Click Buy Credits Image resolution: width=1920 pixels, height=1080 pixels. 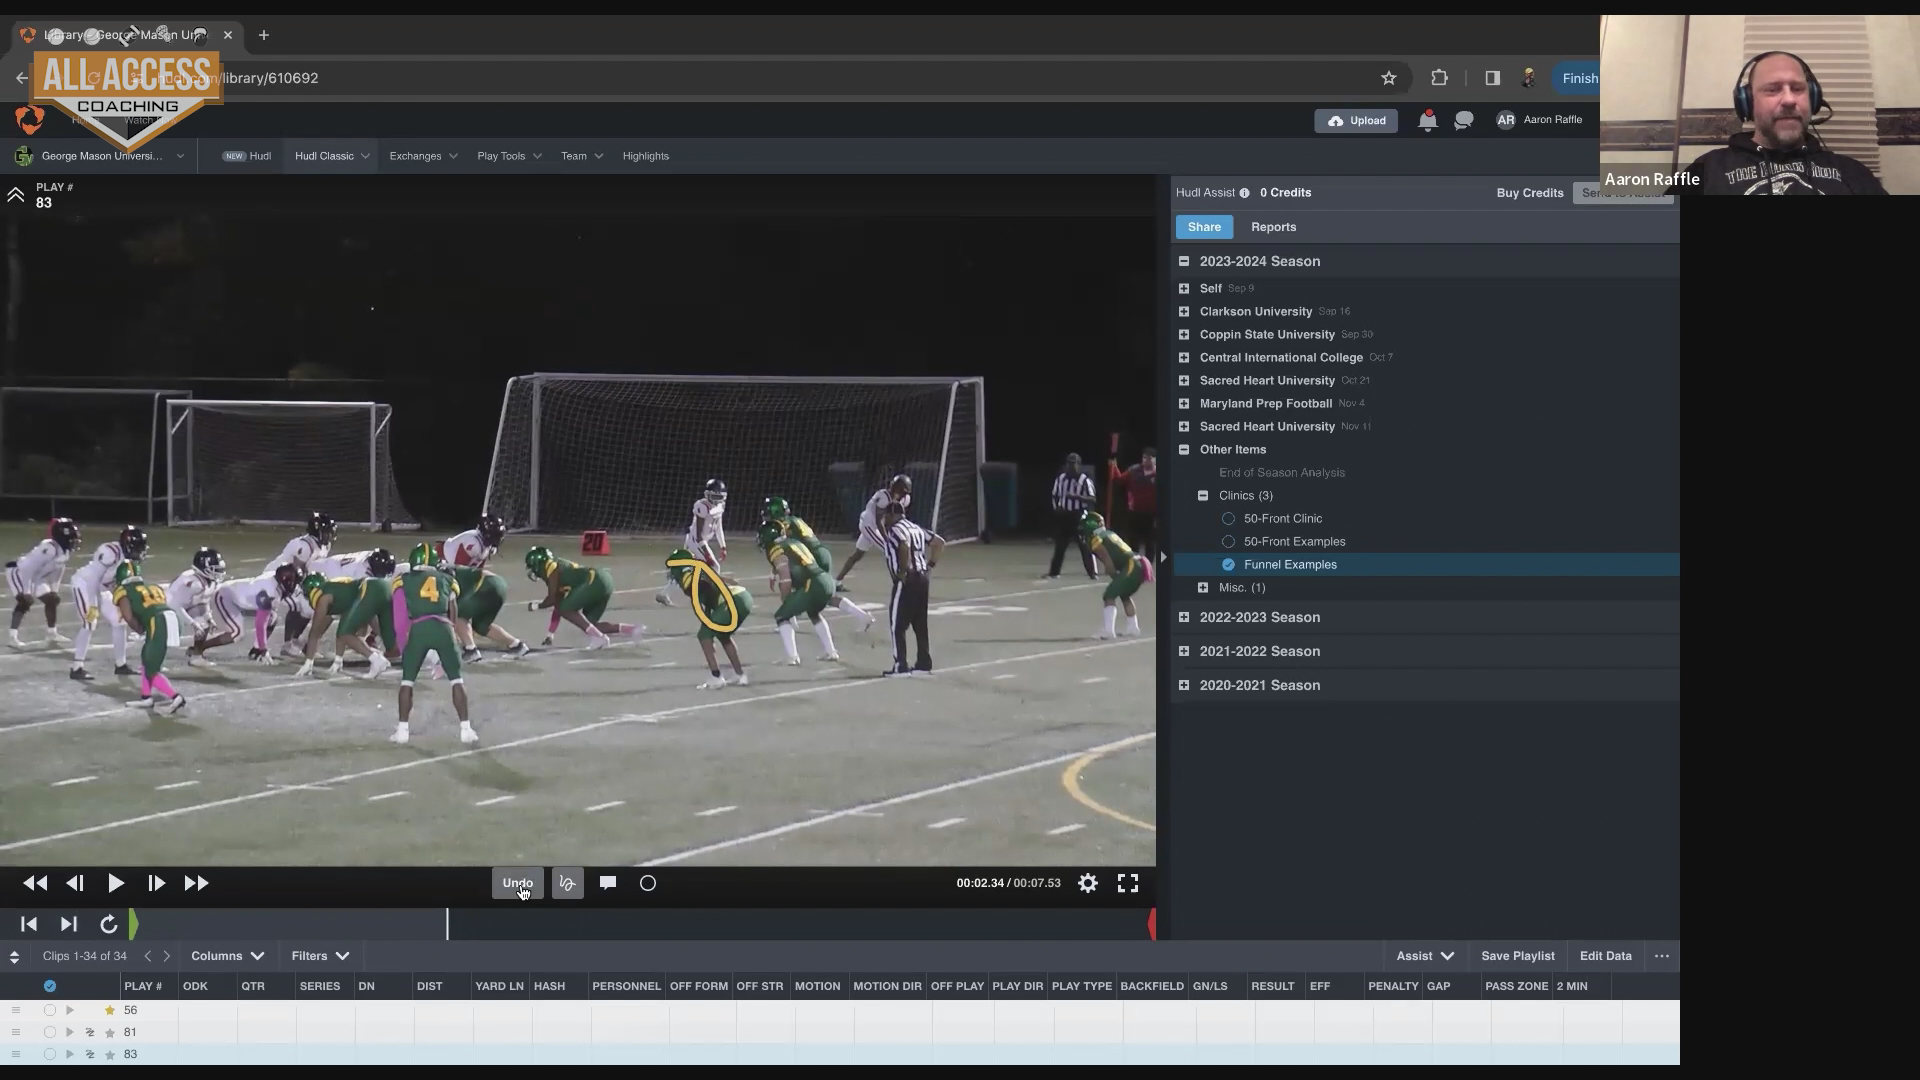(x=1529, y=193)
